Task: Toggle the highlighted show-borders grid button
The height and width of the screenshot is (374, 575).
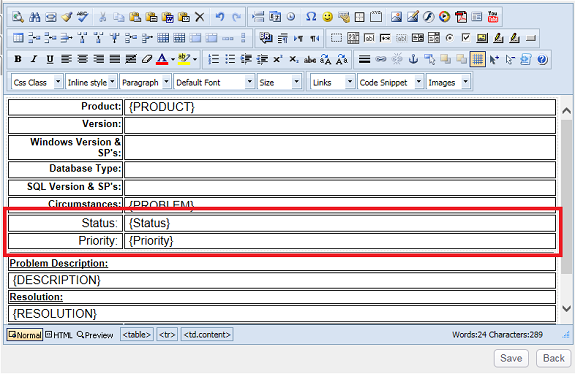Action: [477, 59]
